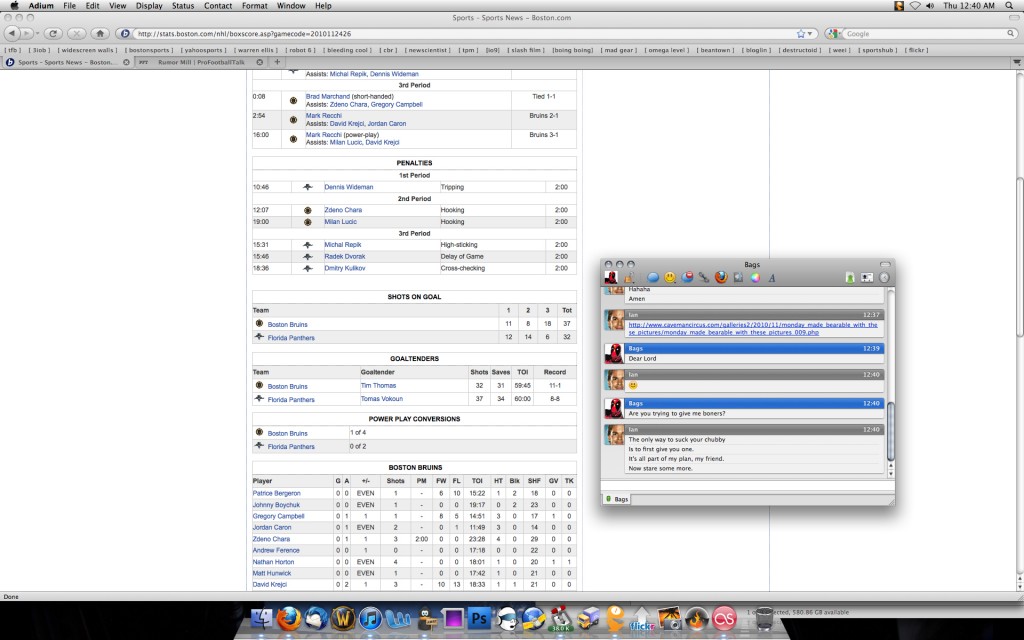This screenshot has height=640, width=1024.
Task: Reload the page with the refresh button
Action: point(53,33)
